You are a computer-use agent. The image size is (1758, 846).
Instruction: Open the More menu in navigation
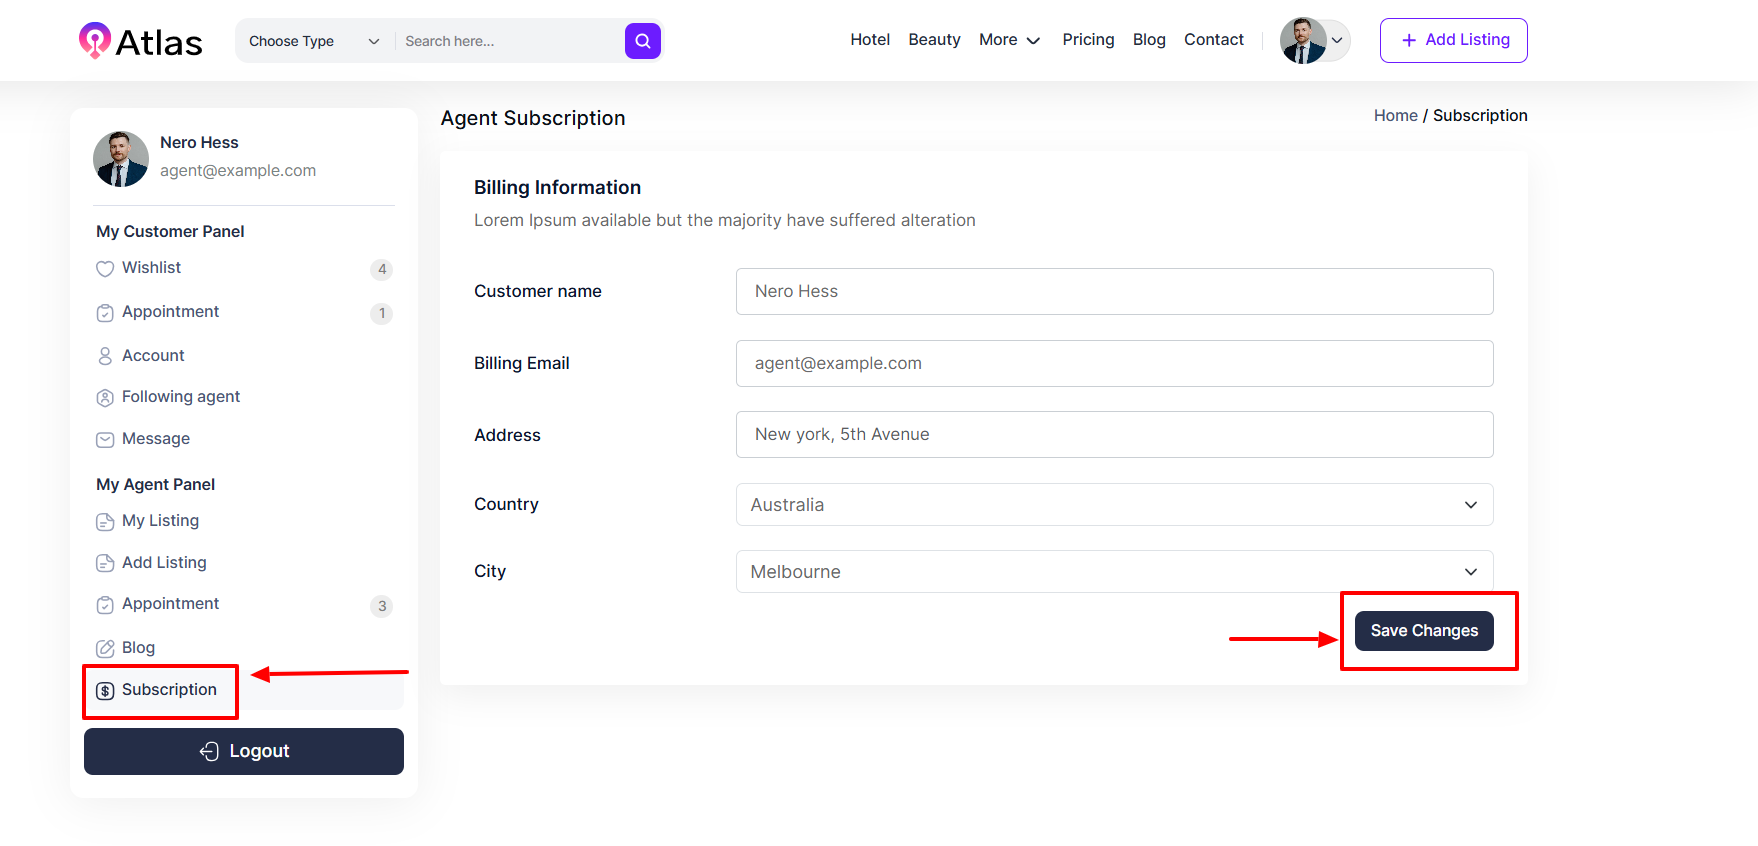pyautogui.click(x=1009, y=40)
